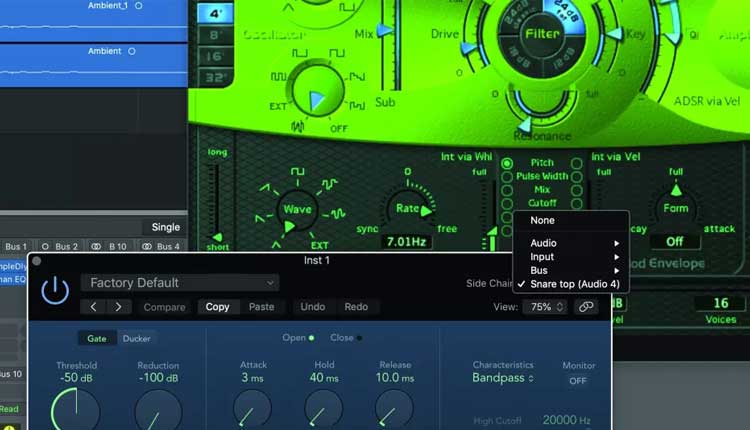Click the Attack knob
Image resolution: width=750 pixels, height=430 pixels.
(253, 409)
